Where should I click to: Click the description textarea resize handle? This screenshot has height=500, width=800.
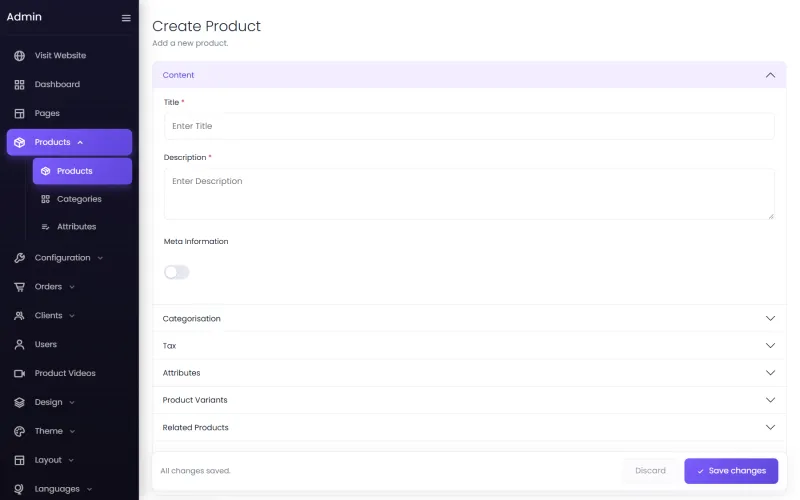point(770,216)
